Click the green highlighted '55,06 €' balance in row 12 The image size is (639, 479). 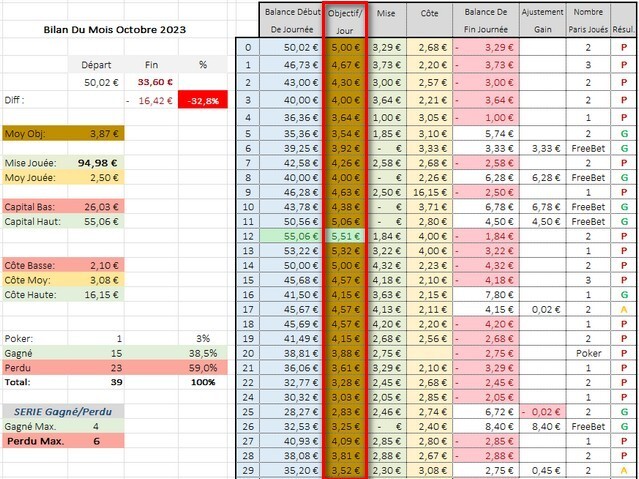[x=292, y=236]
